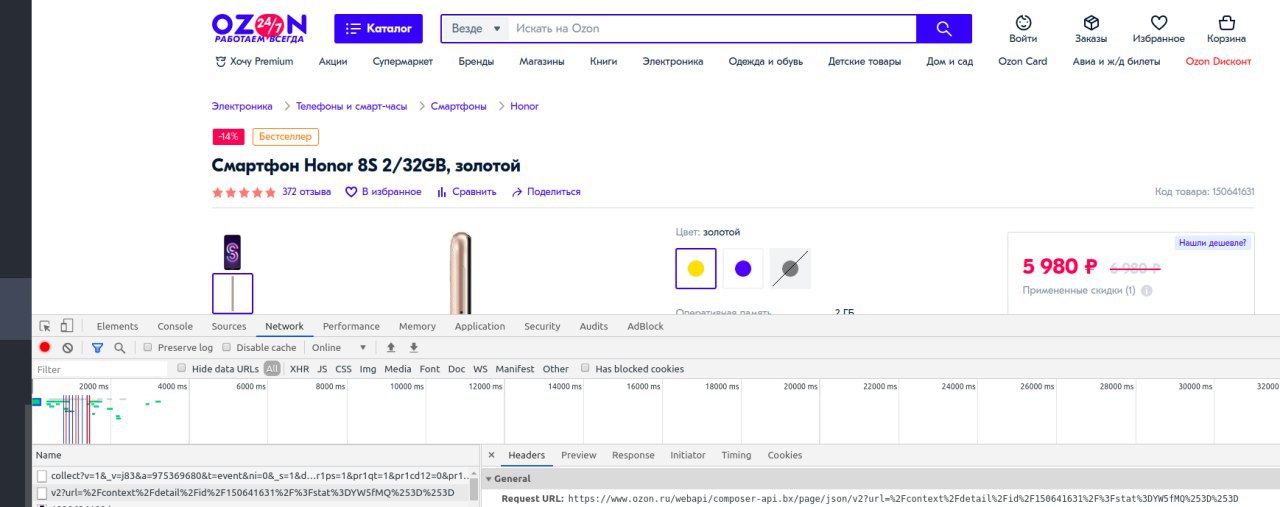Screen dimensions: 1280x507
Task: Choose the crossed-out gray color swatch
Action: coord(790,268)
